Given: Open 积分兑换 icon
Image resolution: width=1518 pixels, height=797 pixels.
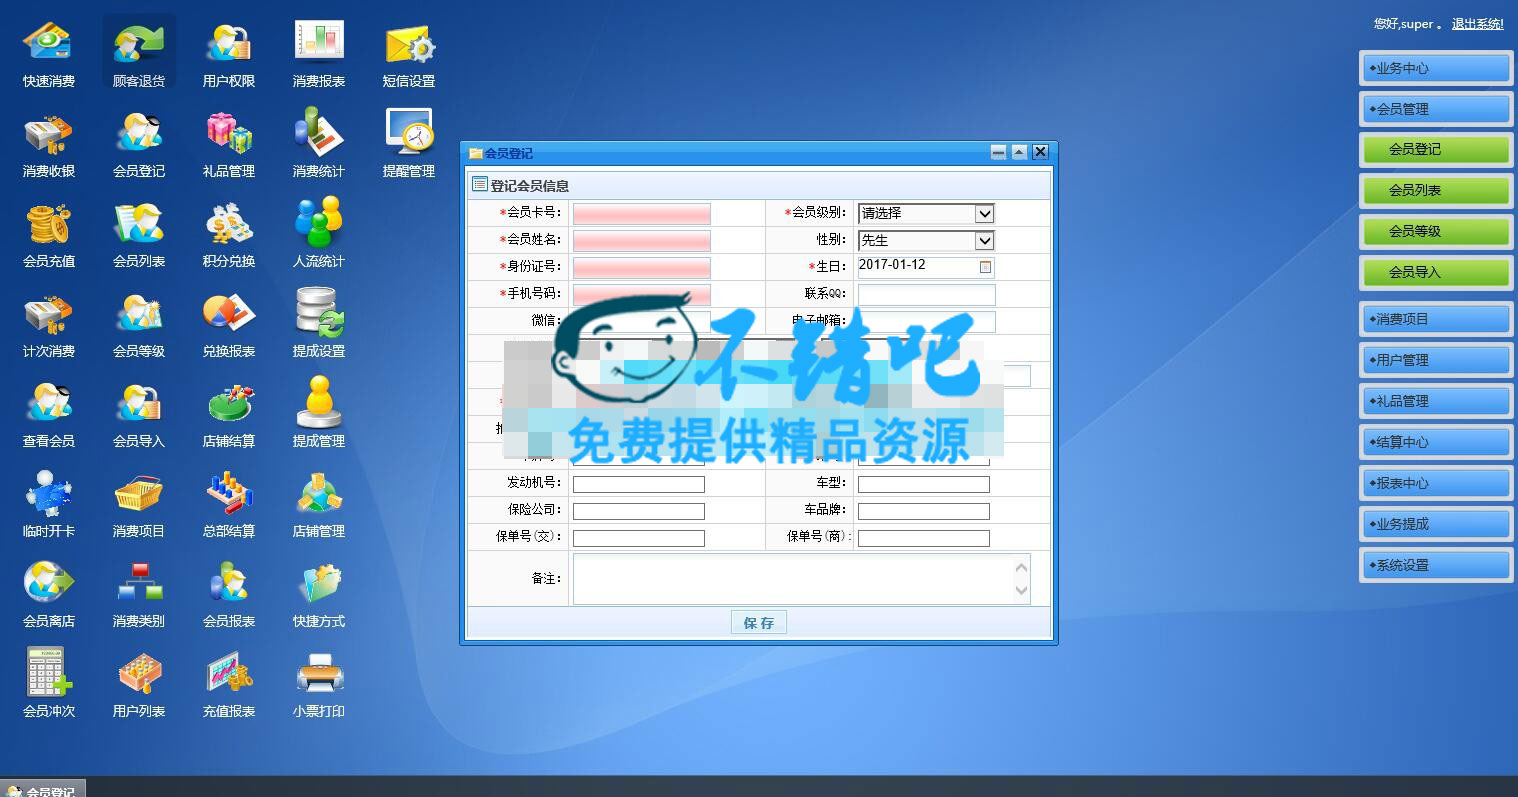Looking at the screenshot, I should [228, 235].
